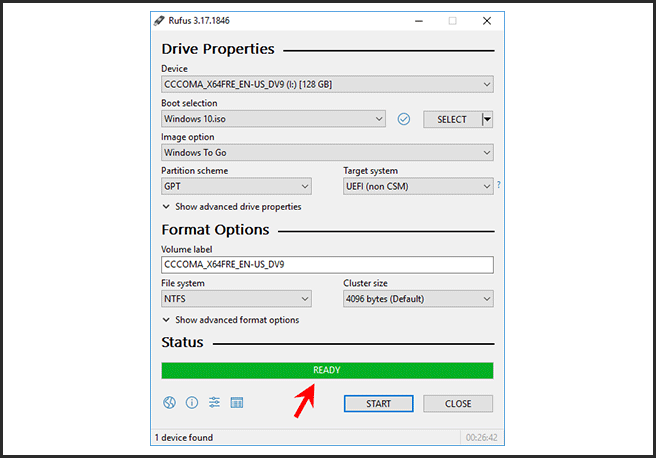656x458 pixels.
Task: Click the Status heading
Action: (182, 343)
